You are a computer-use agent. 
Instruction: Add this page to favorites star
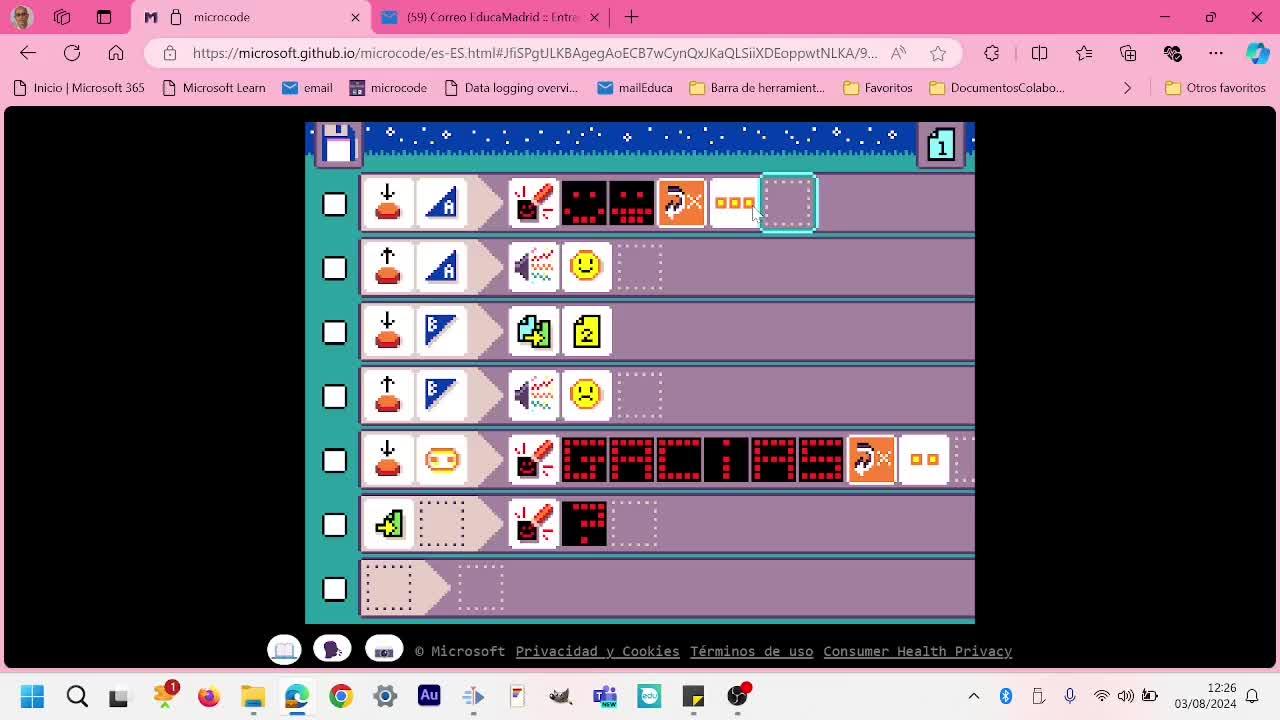(x=938, y=53)
